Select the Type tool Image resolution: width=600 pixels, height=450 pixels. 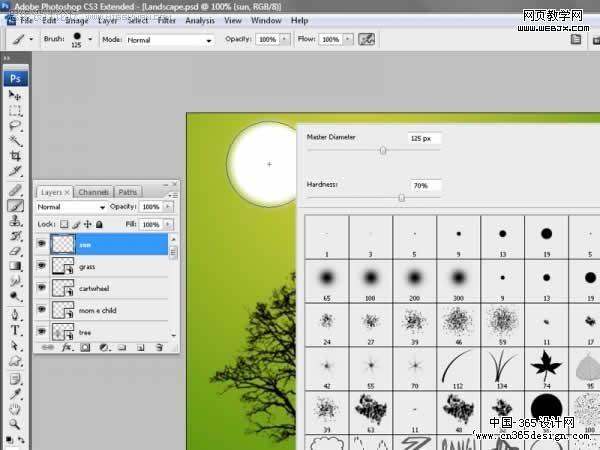(15, 330)
